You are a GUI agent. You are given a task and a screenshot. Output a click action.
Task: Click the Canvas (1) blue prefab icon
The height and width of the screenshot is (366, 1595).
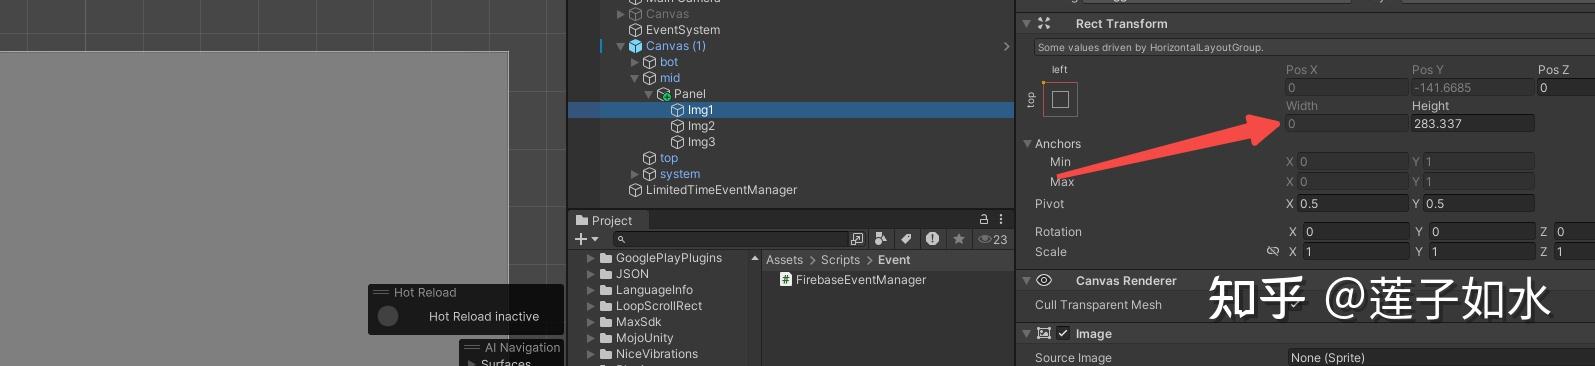click(x=636, y=46)
